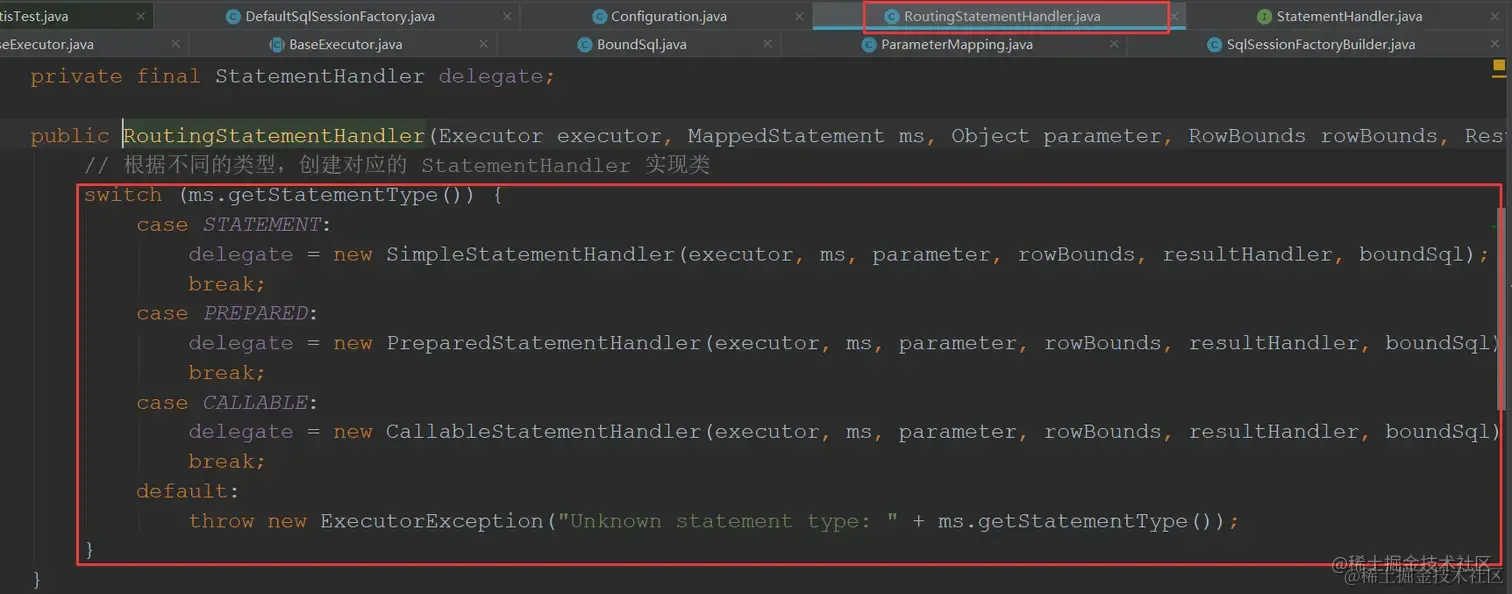Click the class icon on BoundSql.java tab
The width and height of the screenshot is (1512, 594).
click(586, 44)
